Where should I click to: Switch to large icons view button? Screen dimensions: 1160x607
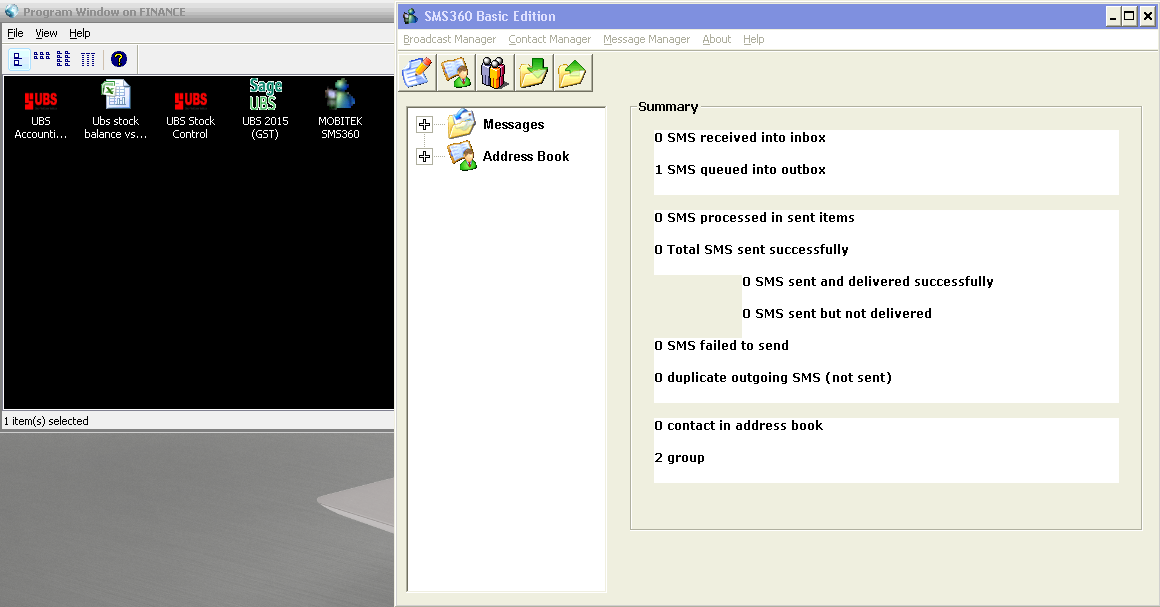(18, 59)
